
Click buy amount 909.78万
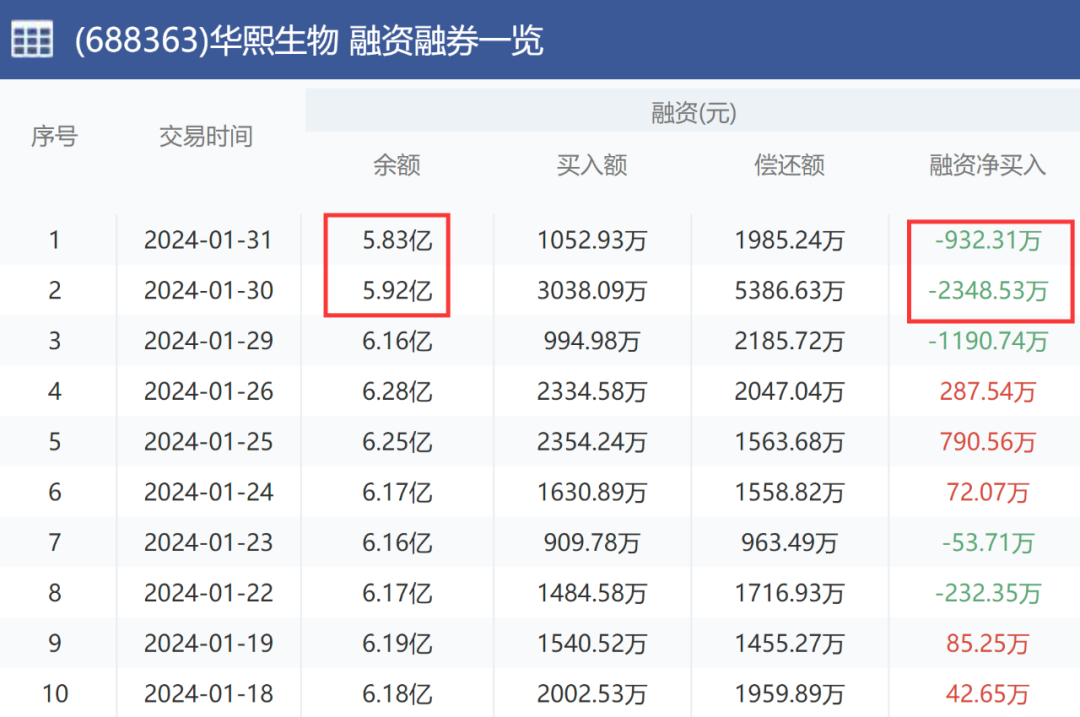click(x=592, y=542)
